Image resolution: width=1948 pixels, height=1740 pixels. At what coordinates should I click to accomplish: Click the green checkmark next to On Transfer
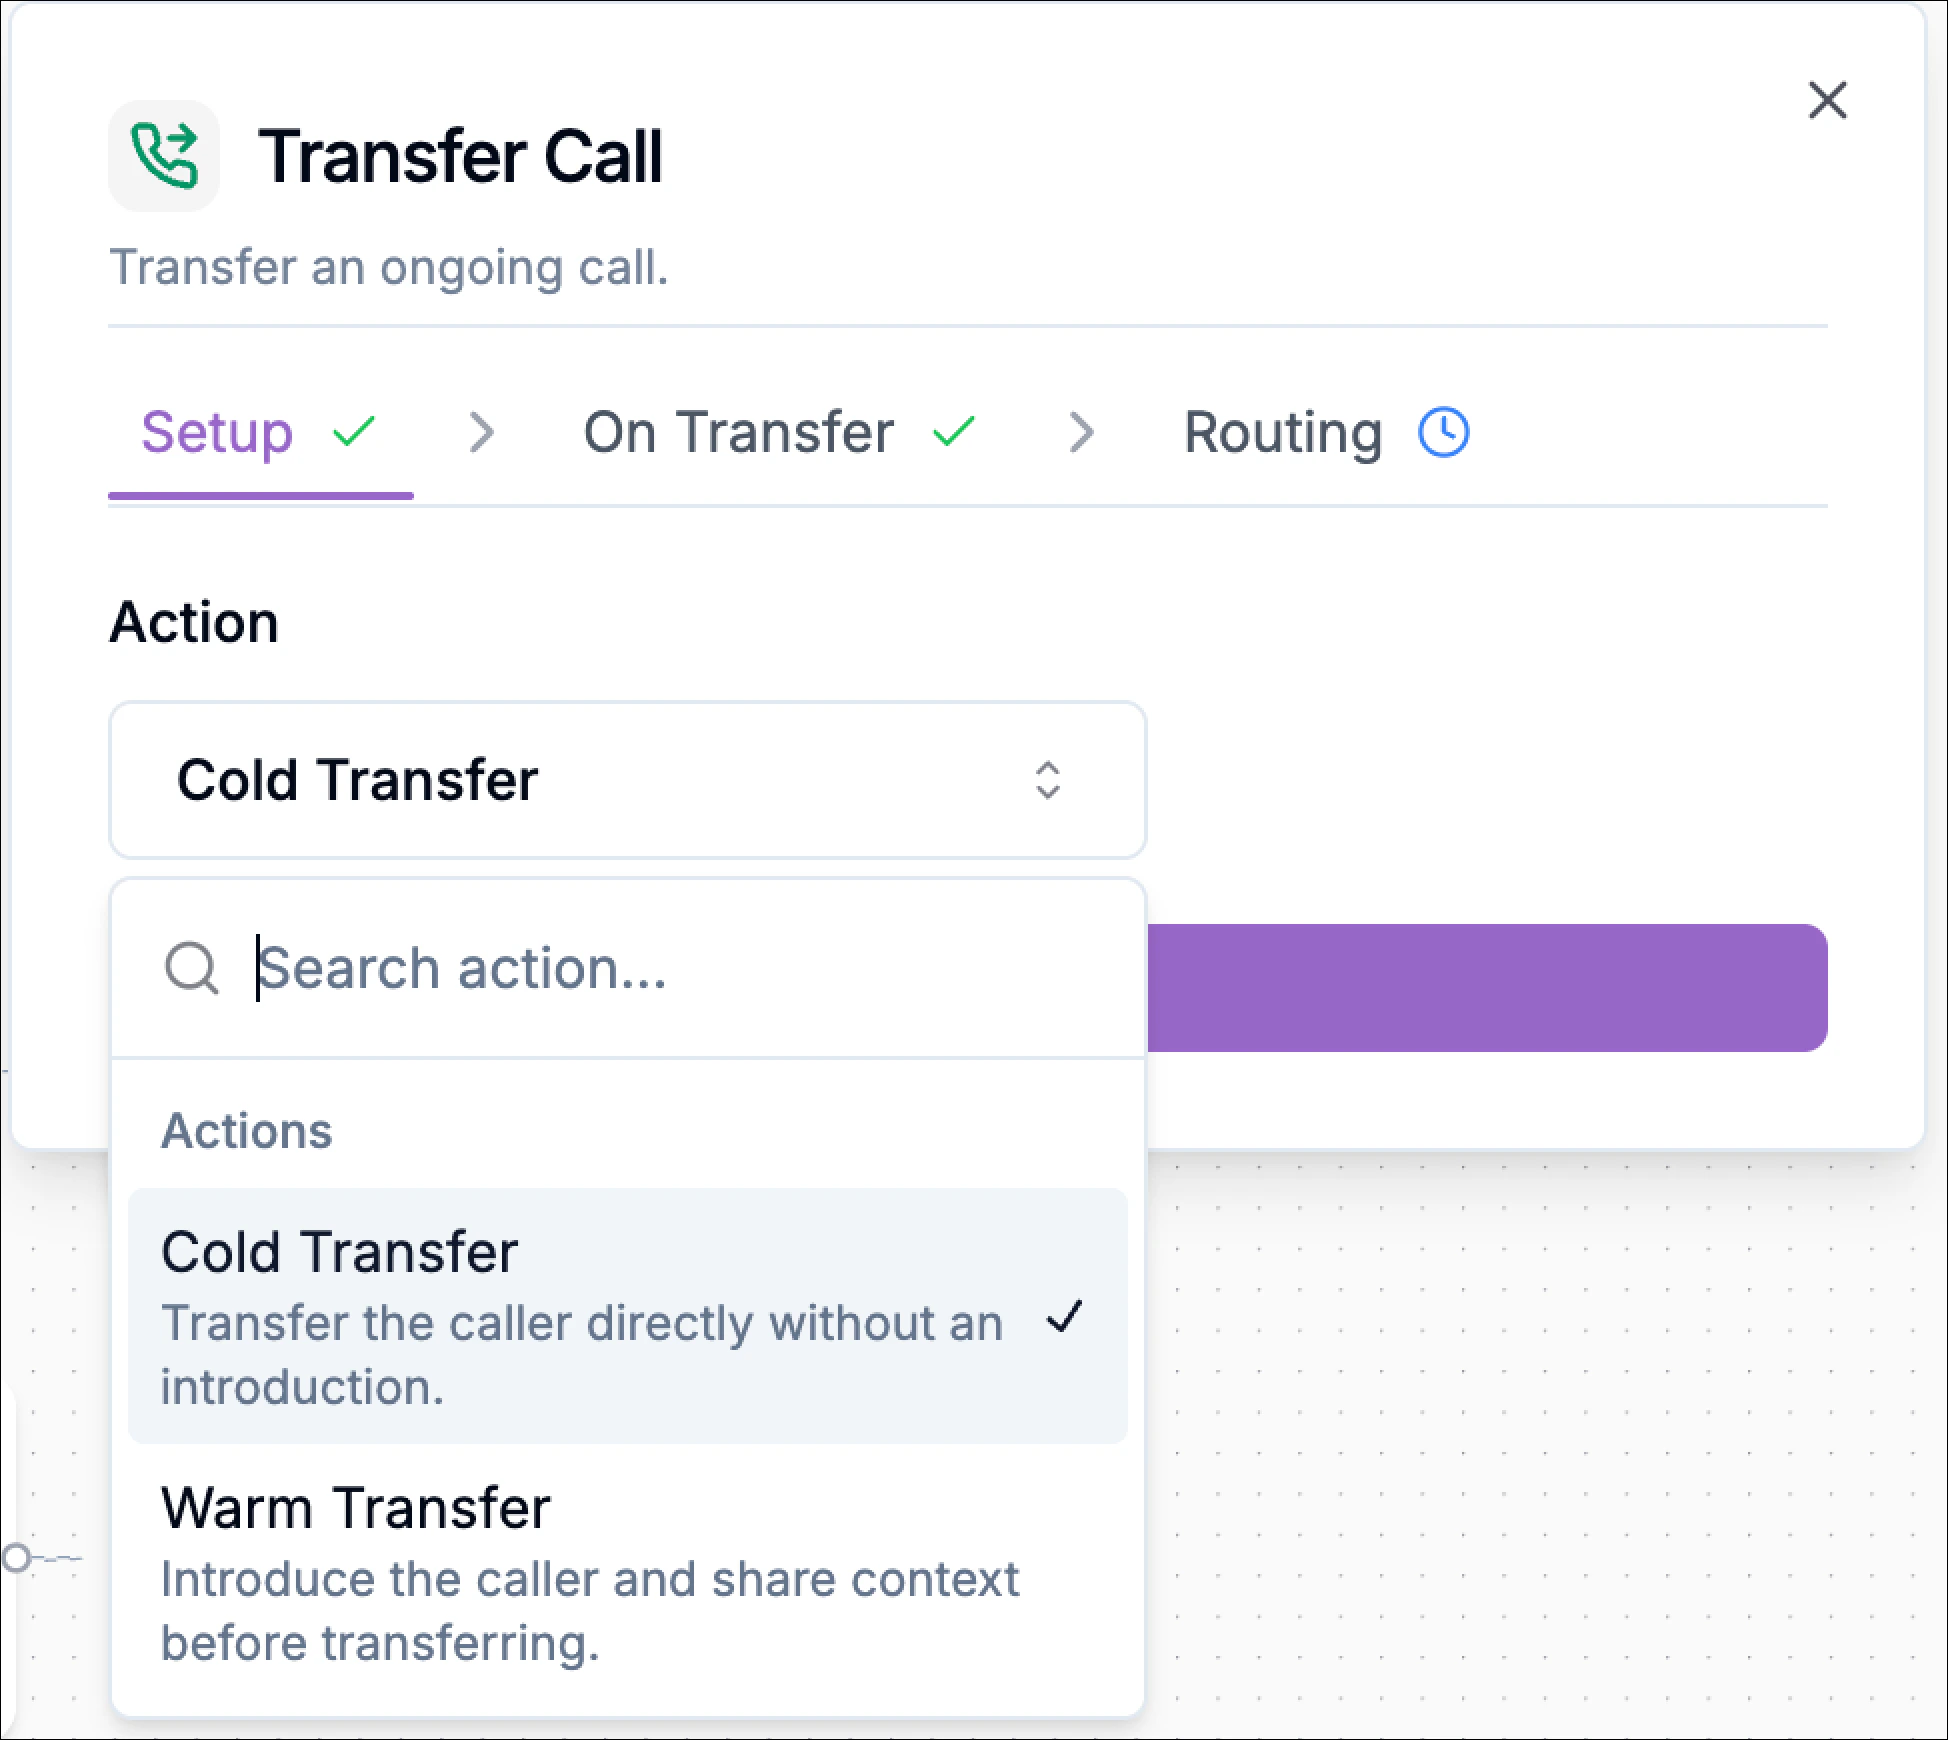953,432
